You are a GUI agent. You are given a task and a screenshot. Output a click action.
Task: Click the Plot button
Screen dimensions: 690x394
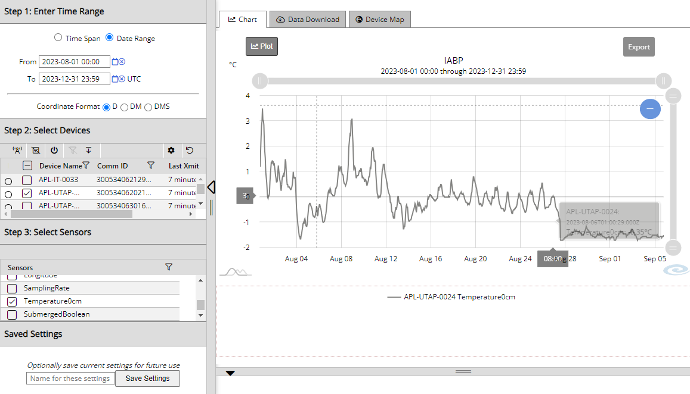point(262,46)
